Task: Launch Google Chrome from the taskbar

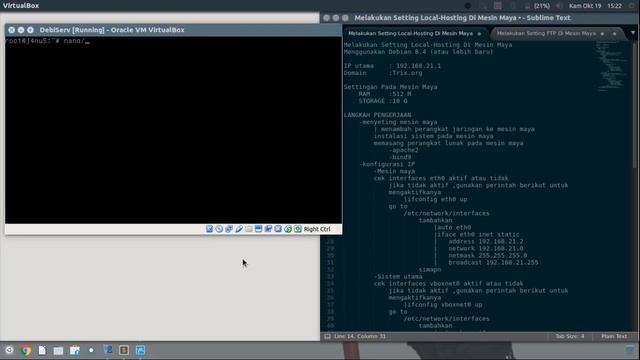Action: [x=26, y=350]
